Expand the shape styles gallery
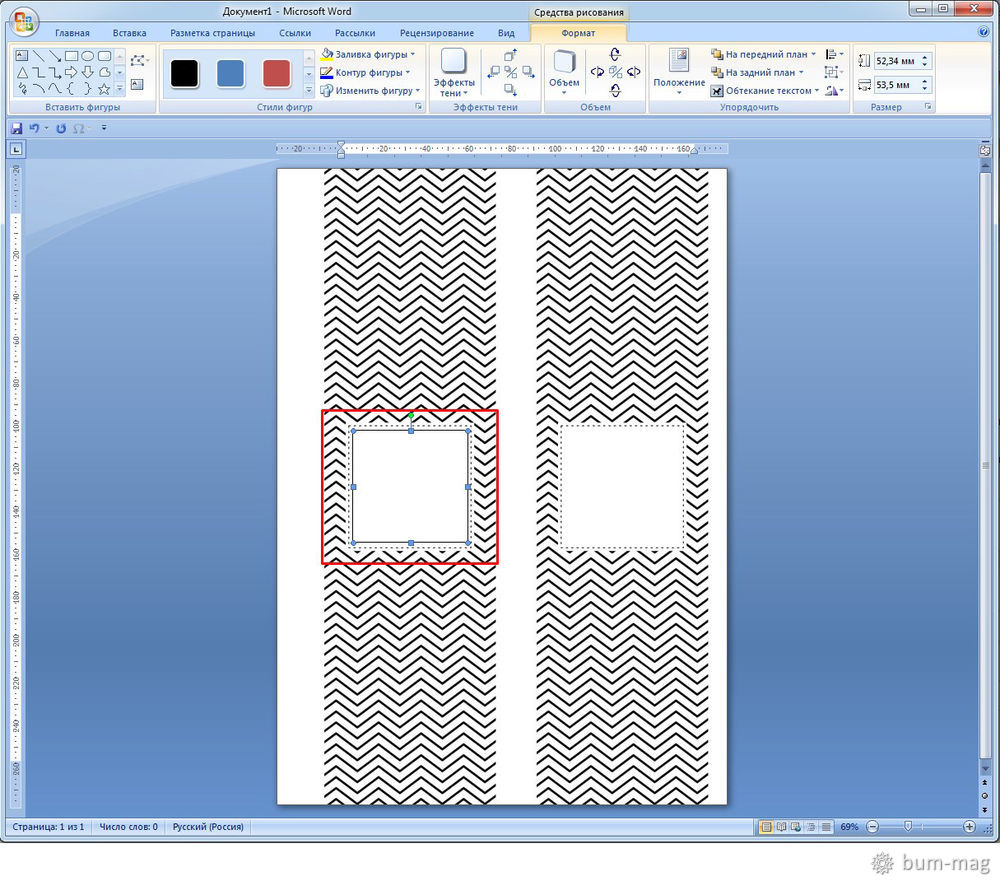The width and height of the screenshot is (1000, 881). 309,90
